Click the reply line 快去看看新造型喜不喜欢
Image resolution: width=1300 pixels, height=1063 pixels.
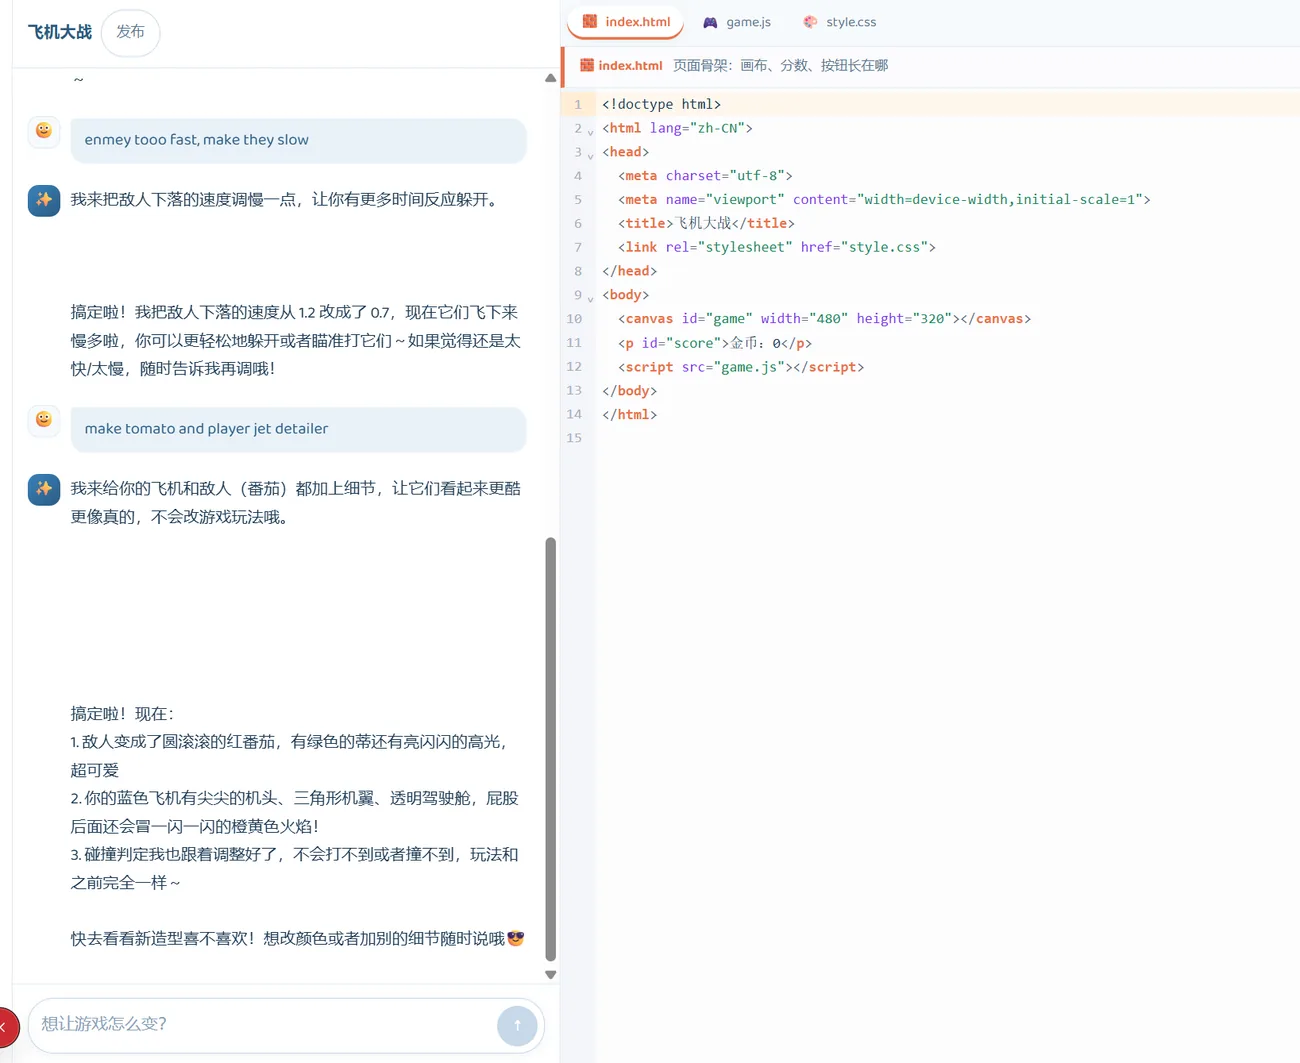click(x=297, y=938)
